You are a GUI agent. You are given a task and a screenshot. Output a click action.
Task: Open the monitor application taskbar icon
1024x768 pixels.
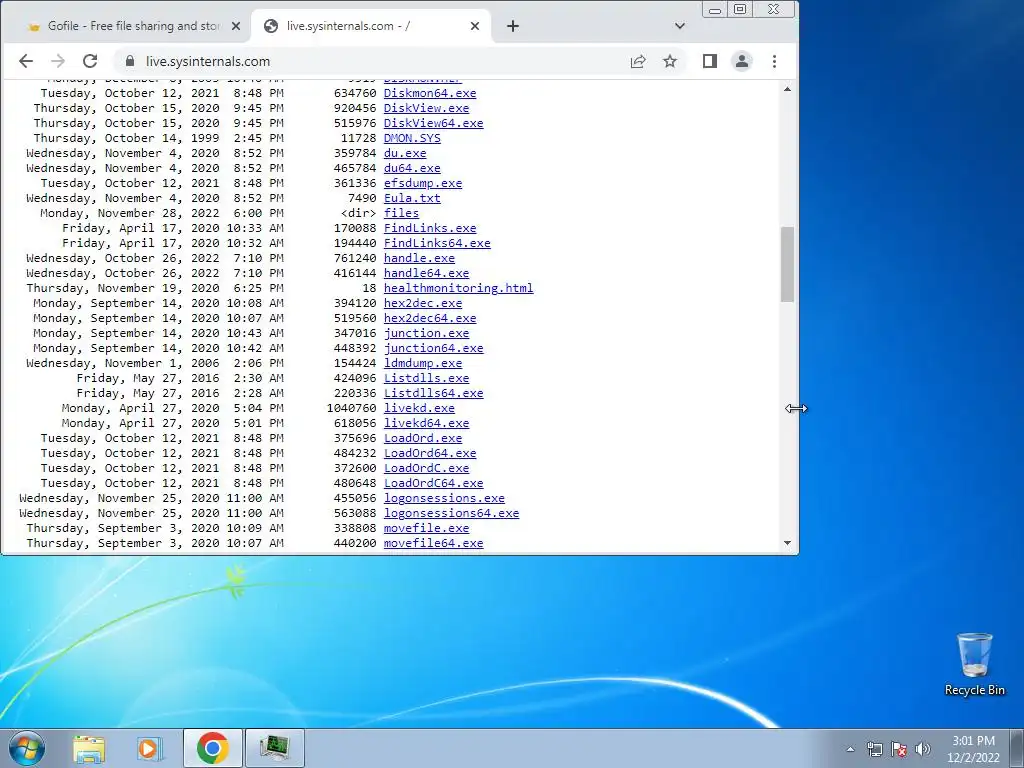click(274, 748)
